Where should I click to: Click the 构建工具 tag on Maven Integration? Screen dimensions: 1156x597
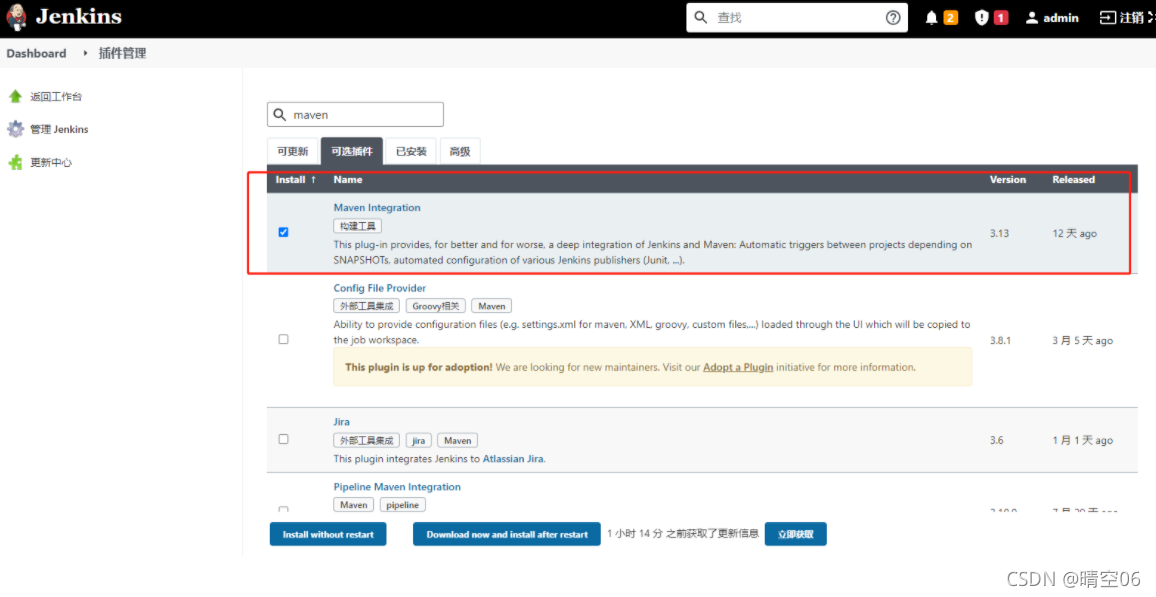358,226
